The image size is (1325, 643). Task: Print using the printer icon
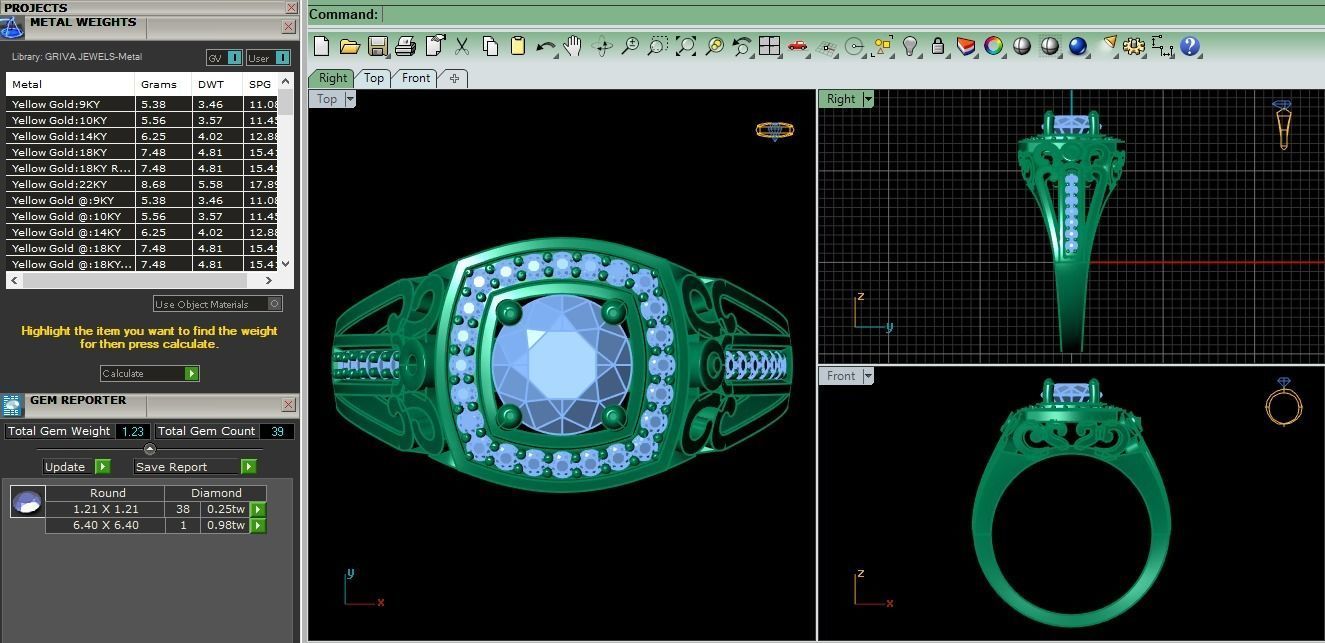pos(405,46)
